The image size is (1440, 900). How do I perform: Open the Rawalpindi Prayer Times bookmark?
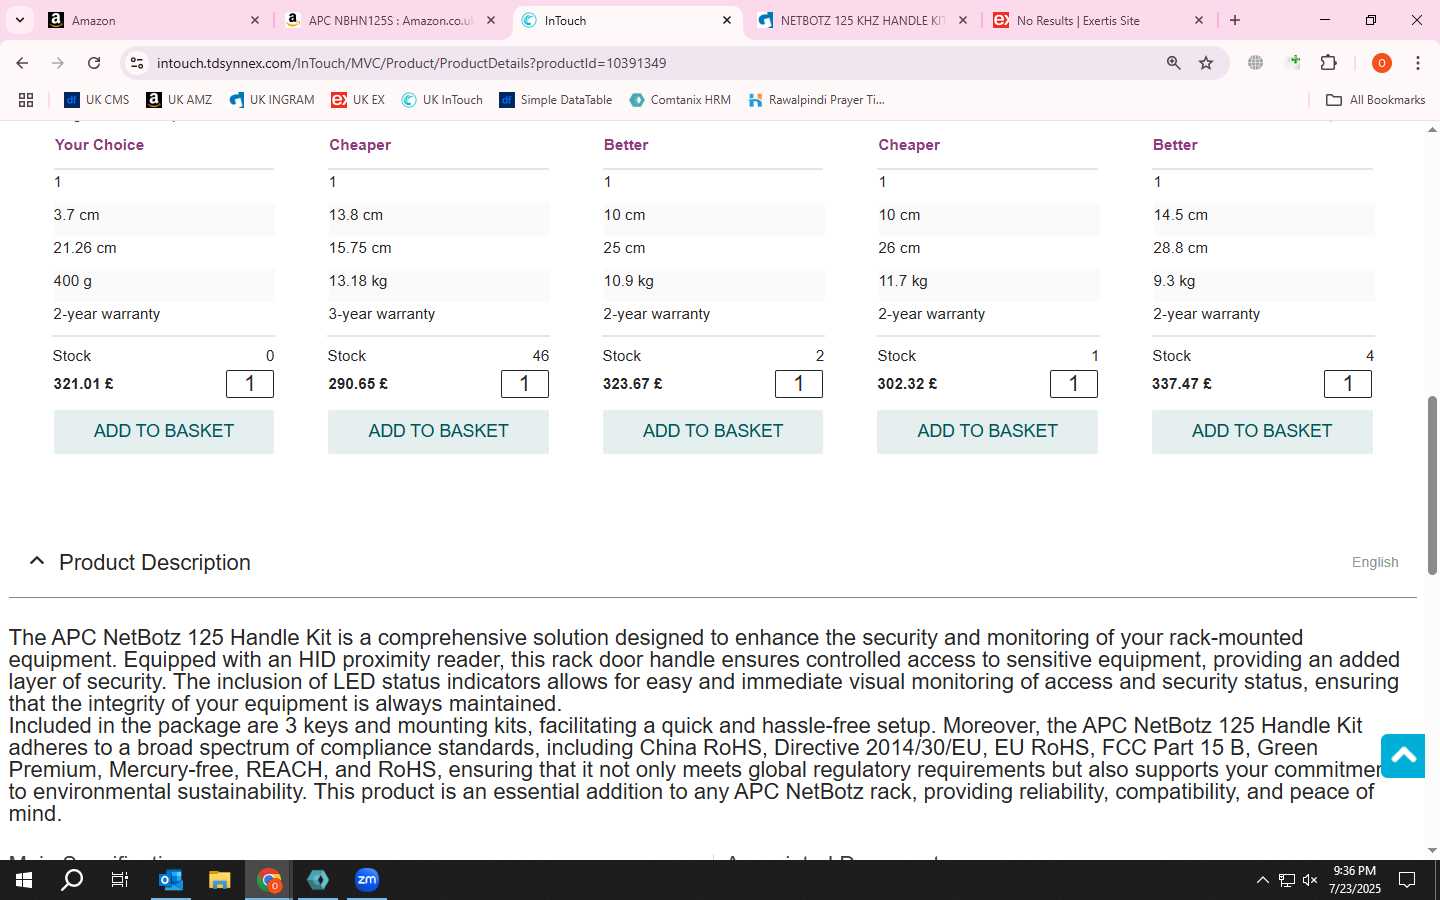(x=816, y=100)
